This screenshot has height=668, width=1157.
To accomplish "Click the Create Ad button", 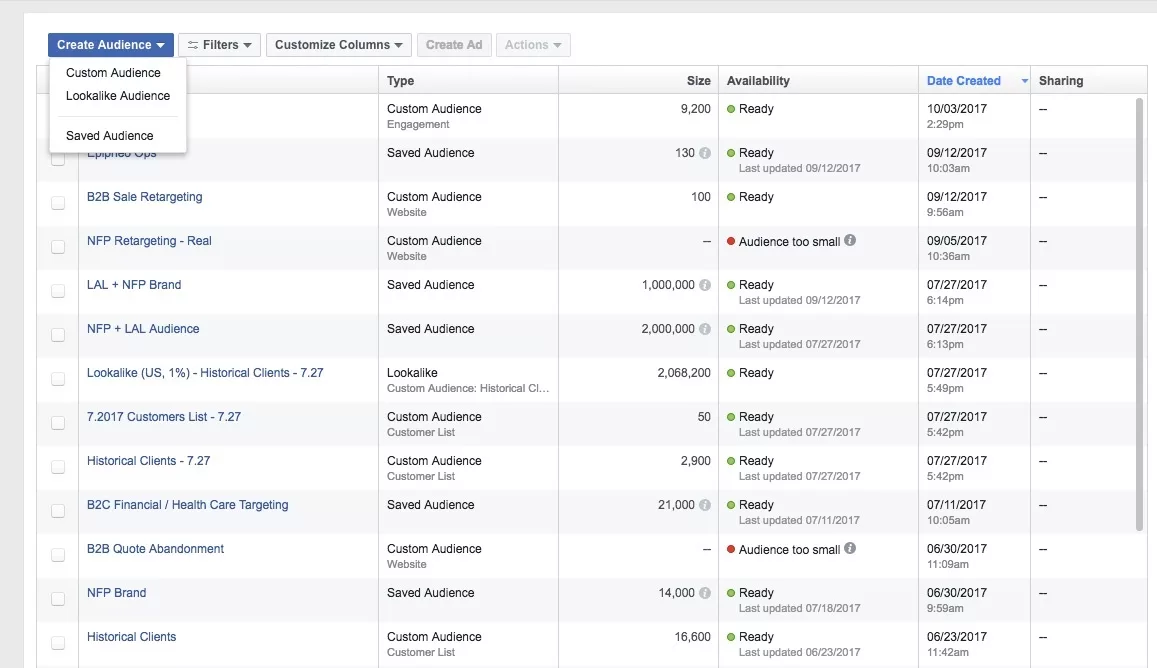I will tap(452, 44).
